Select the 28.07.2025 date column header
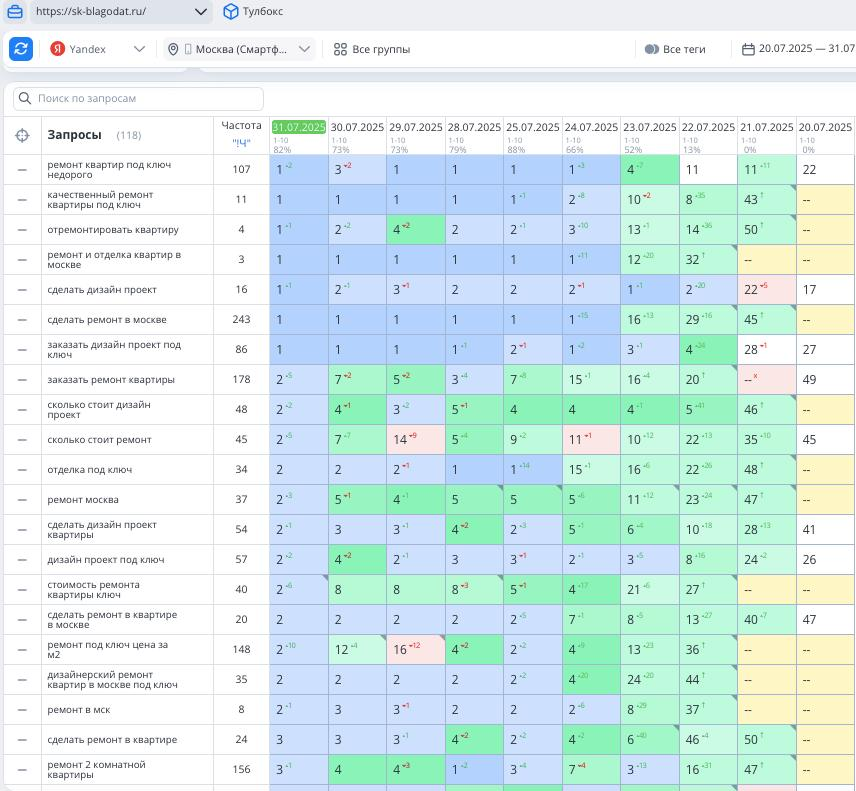This screenshot has height=791, width=856. click(474, 127)
